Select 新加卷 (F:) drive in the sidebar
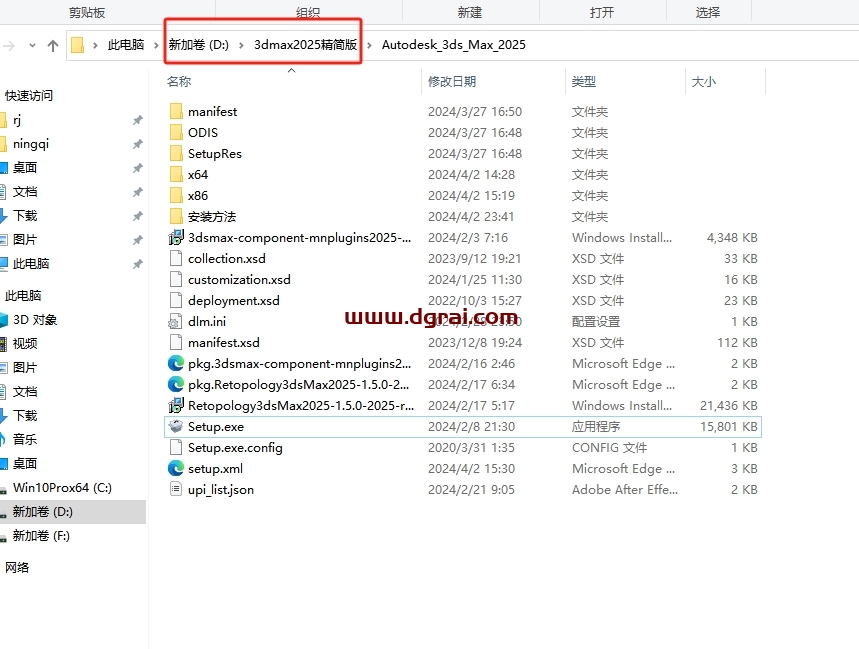 coord(41,536)
